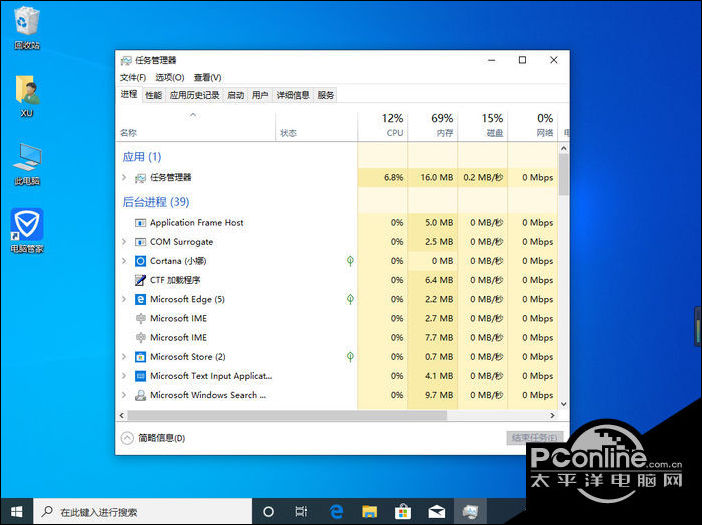Open Task View on the taskbar

(301, 512)
